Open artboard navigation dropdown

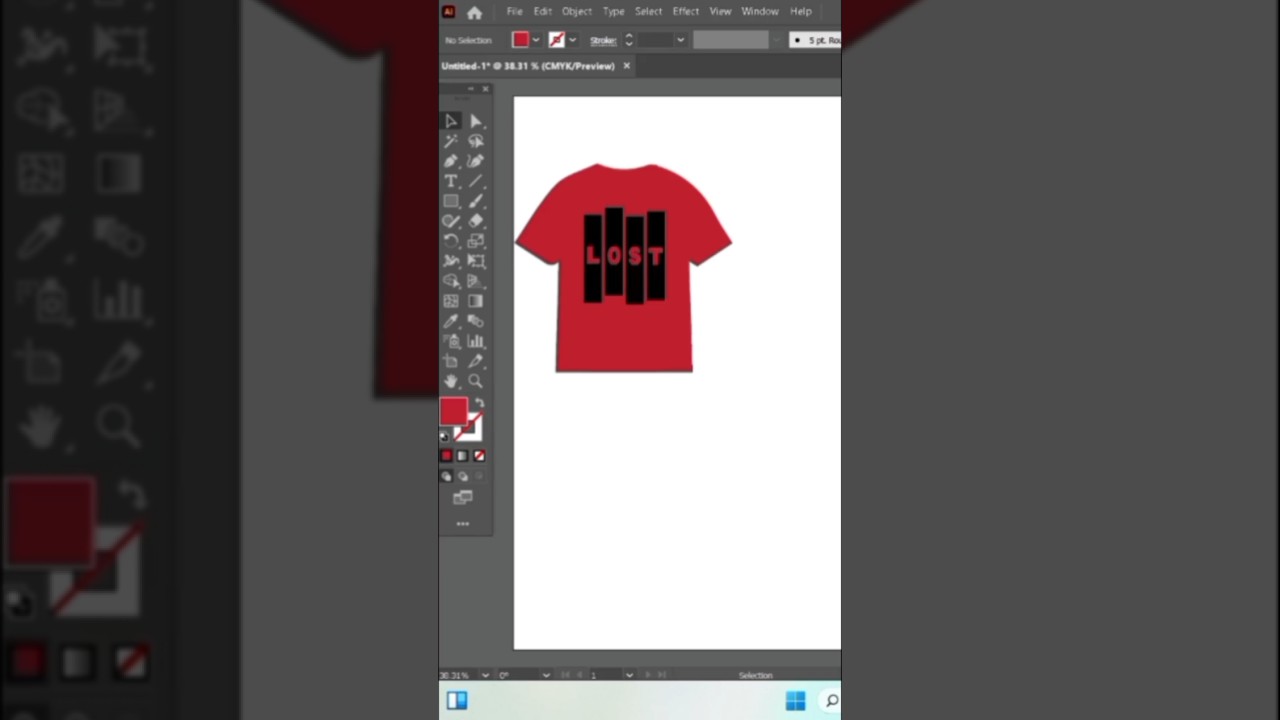629,675
